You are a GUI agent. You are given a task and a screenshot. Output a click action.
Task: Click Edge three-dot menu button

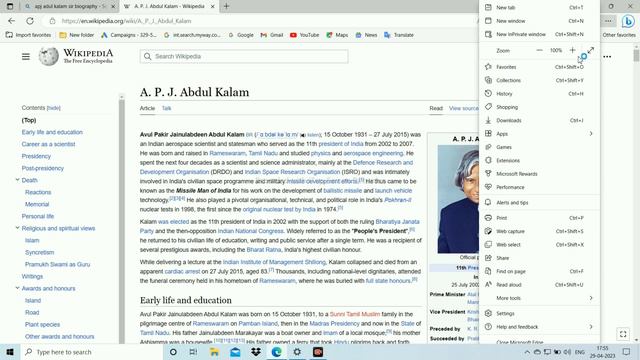pos(608,21)
